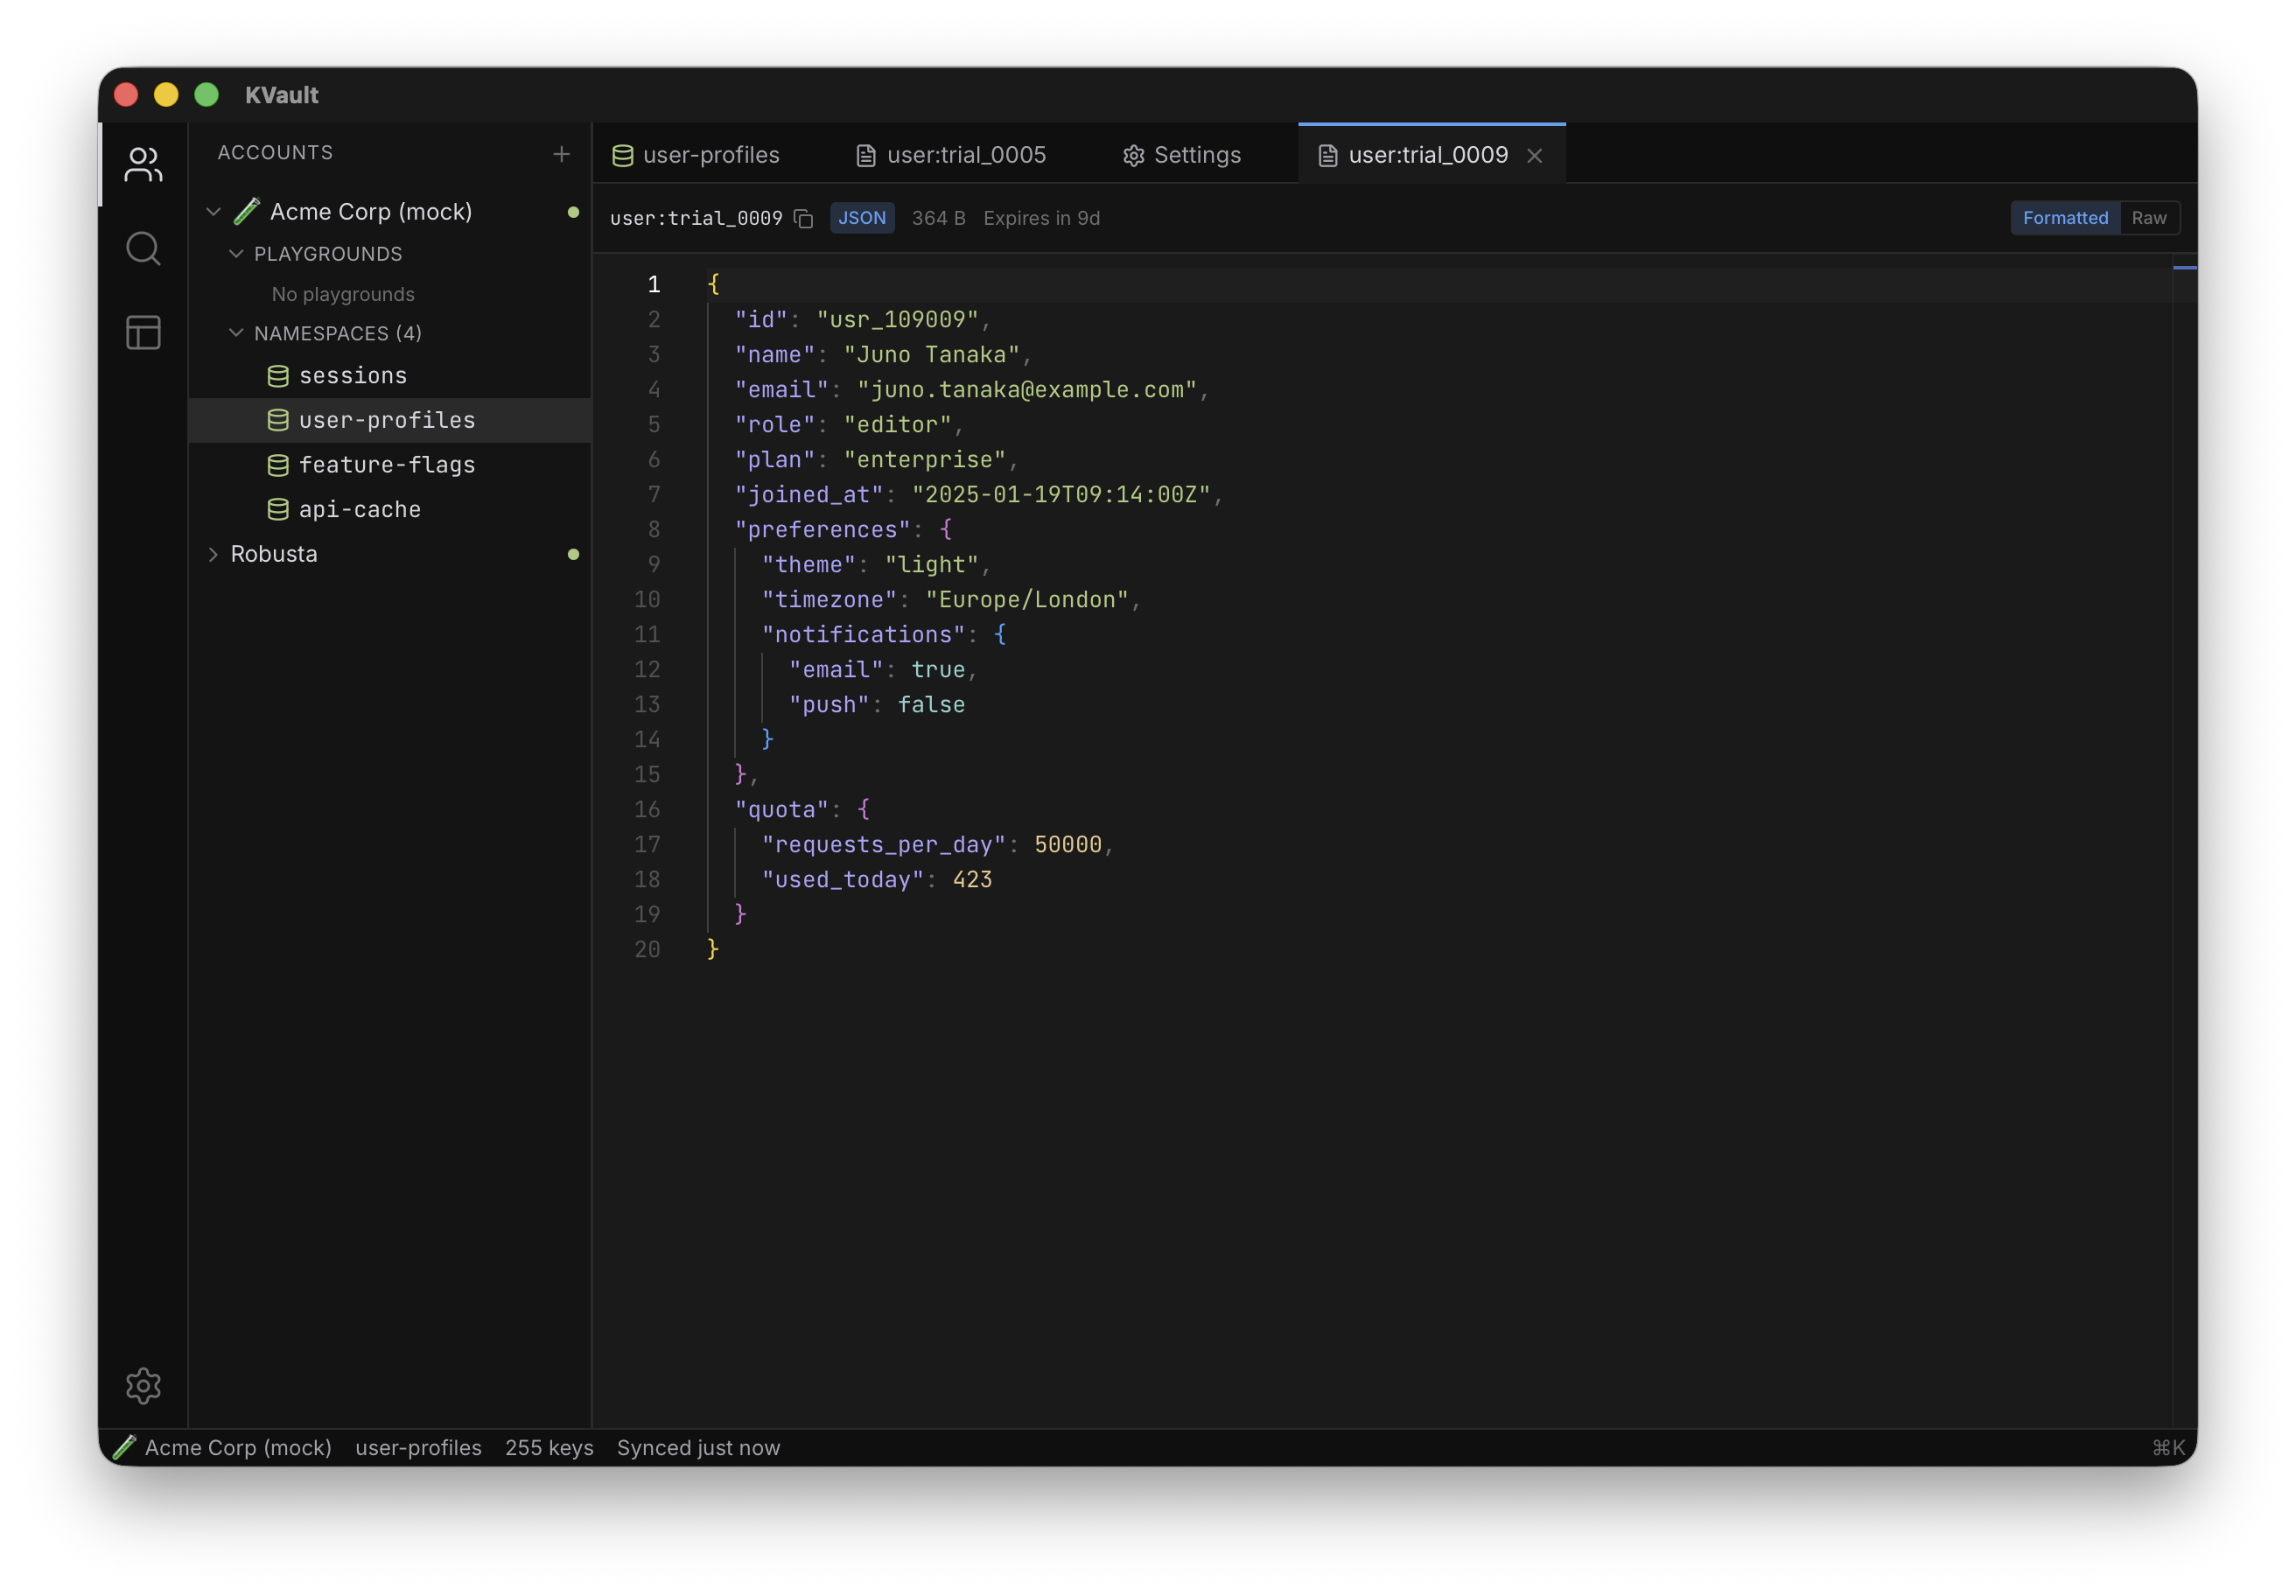Image resolution: width=2296 pixels, height=1596 pixels.
Task: Open Settings via the bottom-left gear icon
Action: pyautogui.click(x=143, y=1385)
